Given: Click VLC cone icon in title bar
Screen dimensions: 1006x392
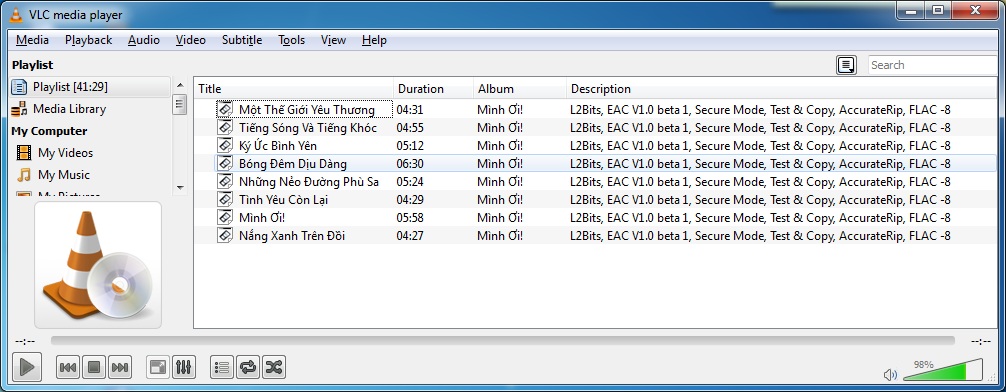Looking at the screenshot, I should coord(16,14).
